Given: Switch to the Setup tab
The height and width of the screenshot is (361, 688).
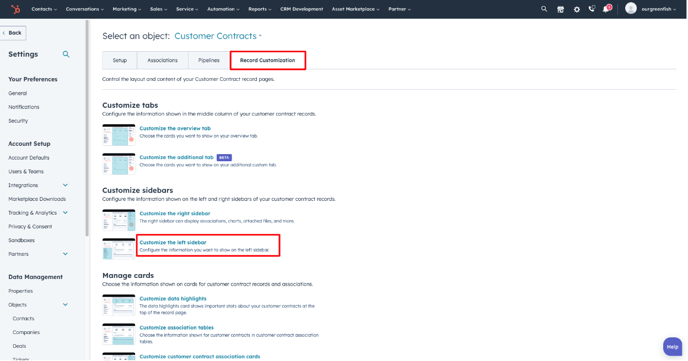Looking at the screenshot, I should click(119, 61).
